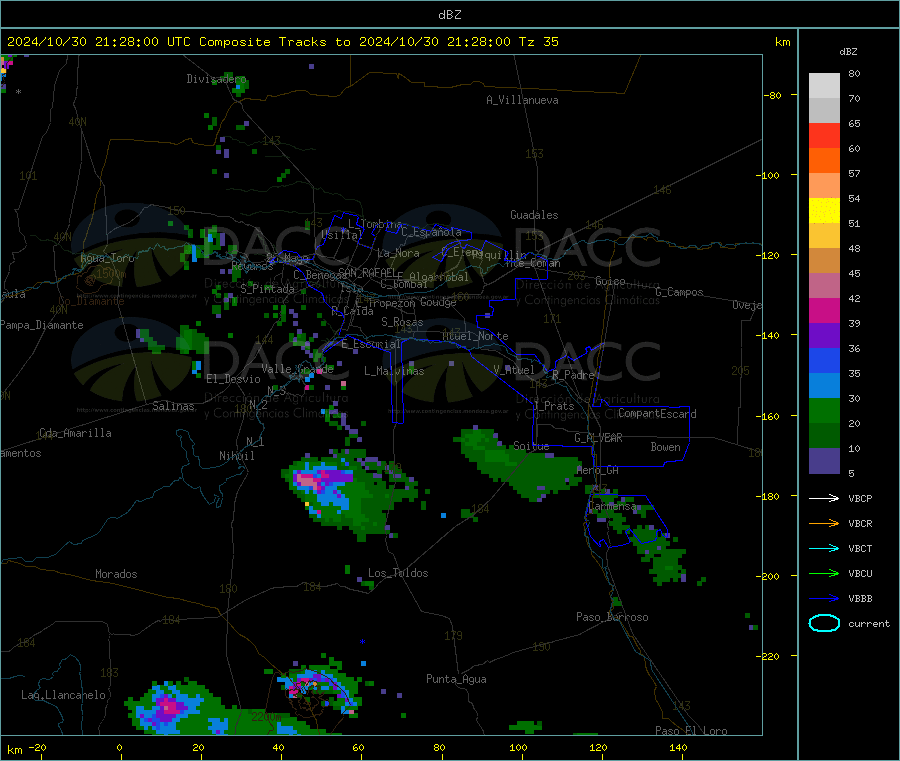Click the L_Malvinas place label
900x761 pixels.
(394, 371)
